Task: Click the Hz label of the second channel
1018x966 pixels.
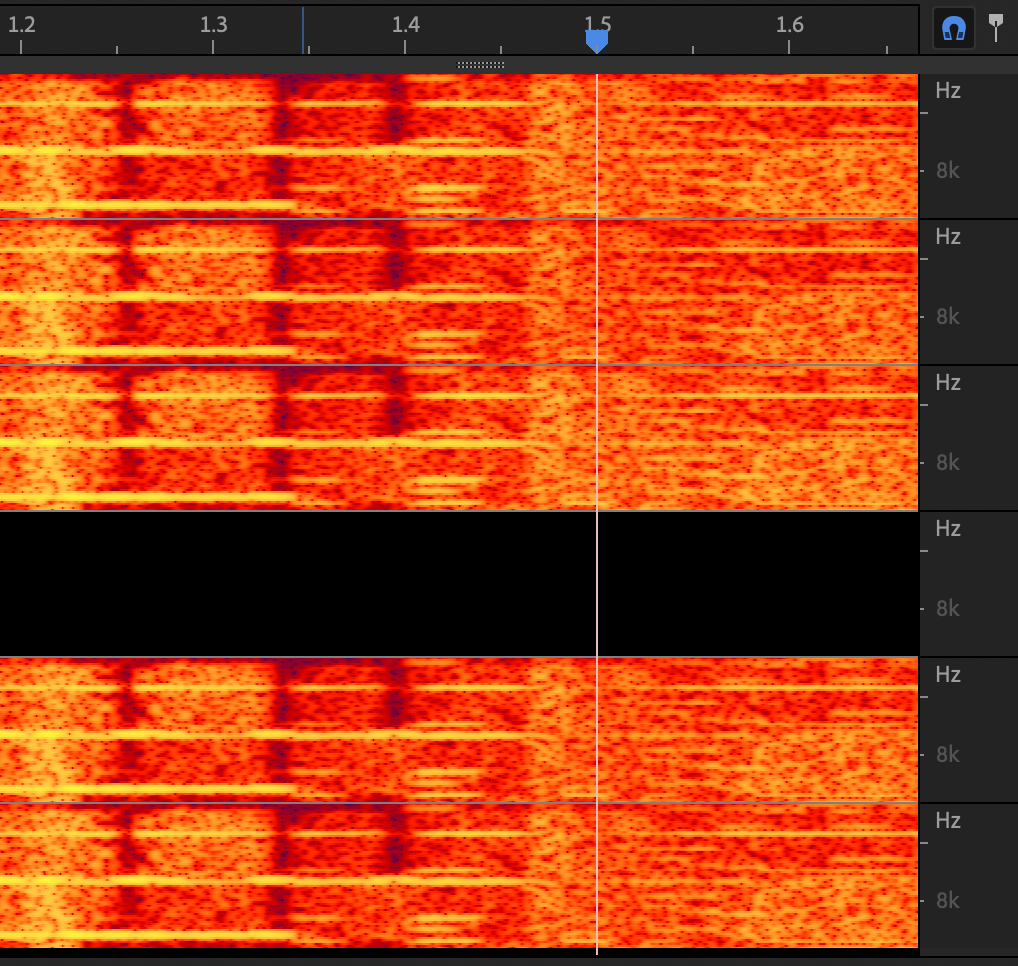Action: (x=948, y=236)
